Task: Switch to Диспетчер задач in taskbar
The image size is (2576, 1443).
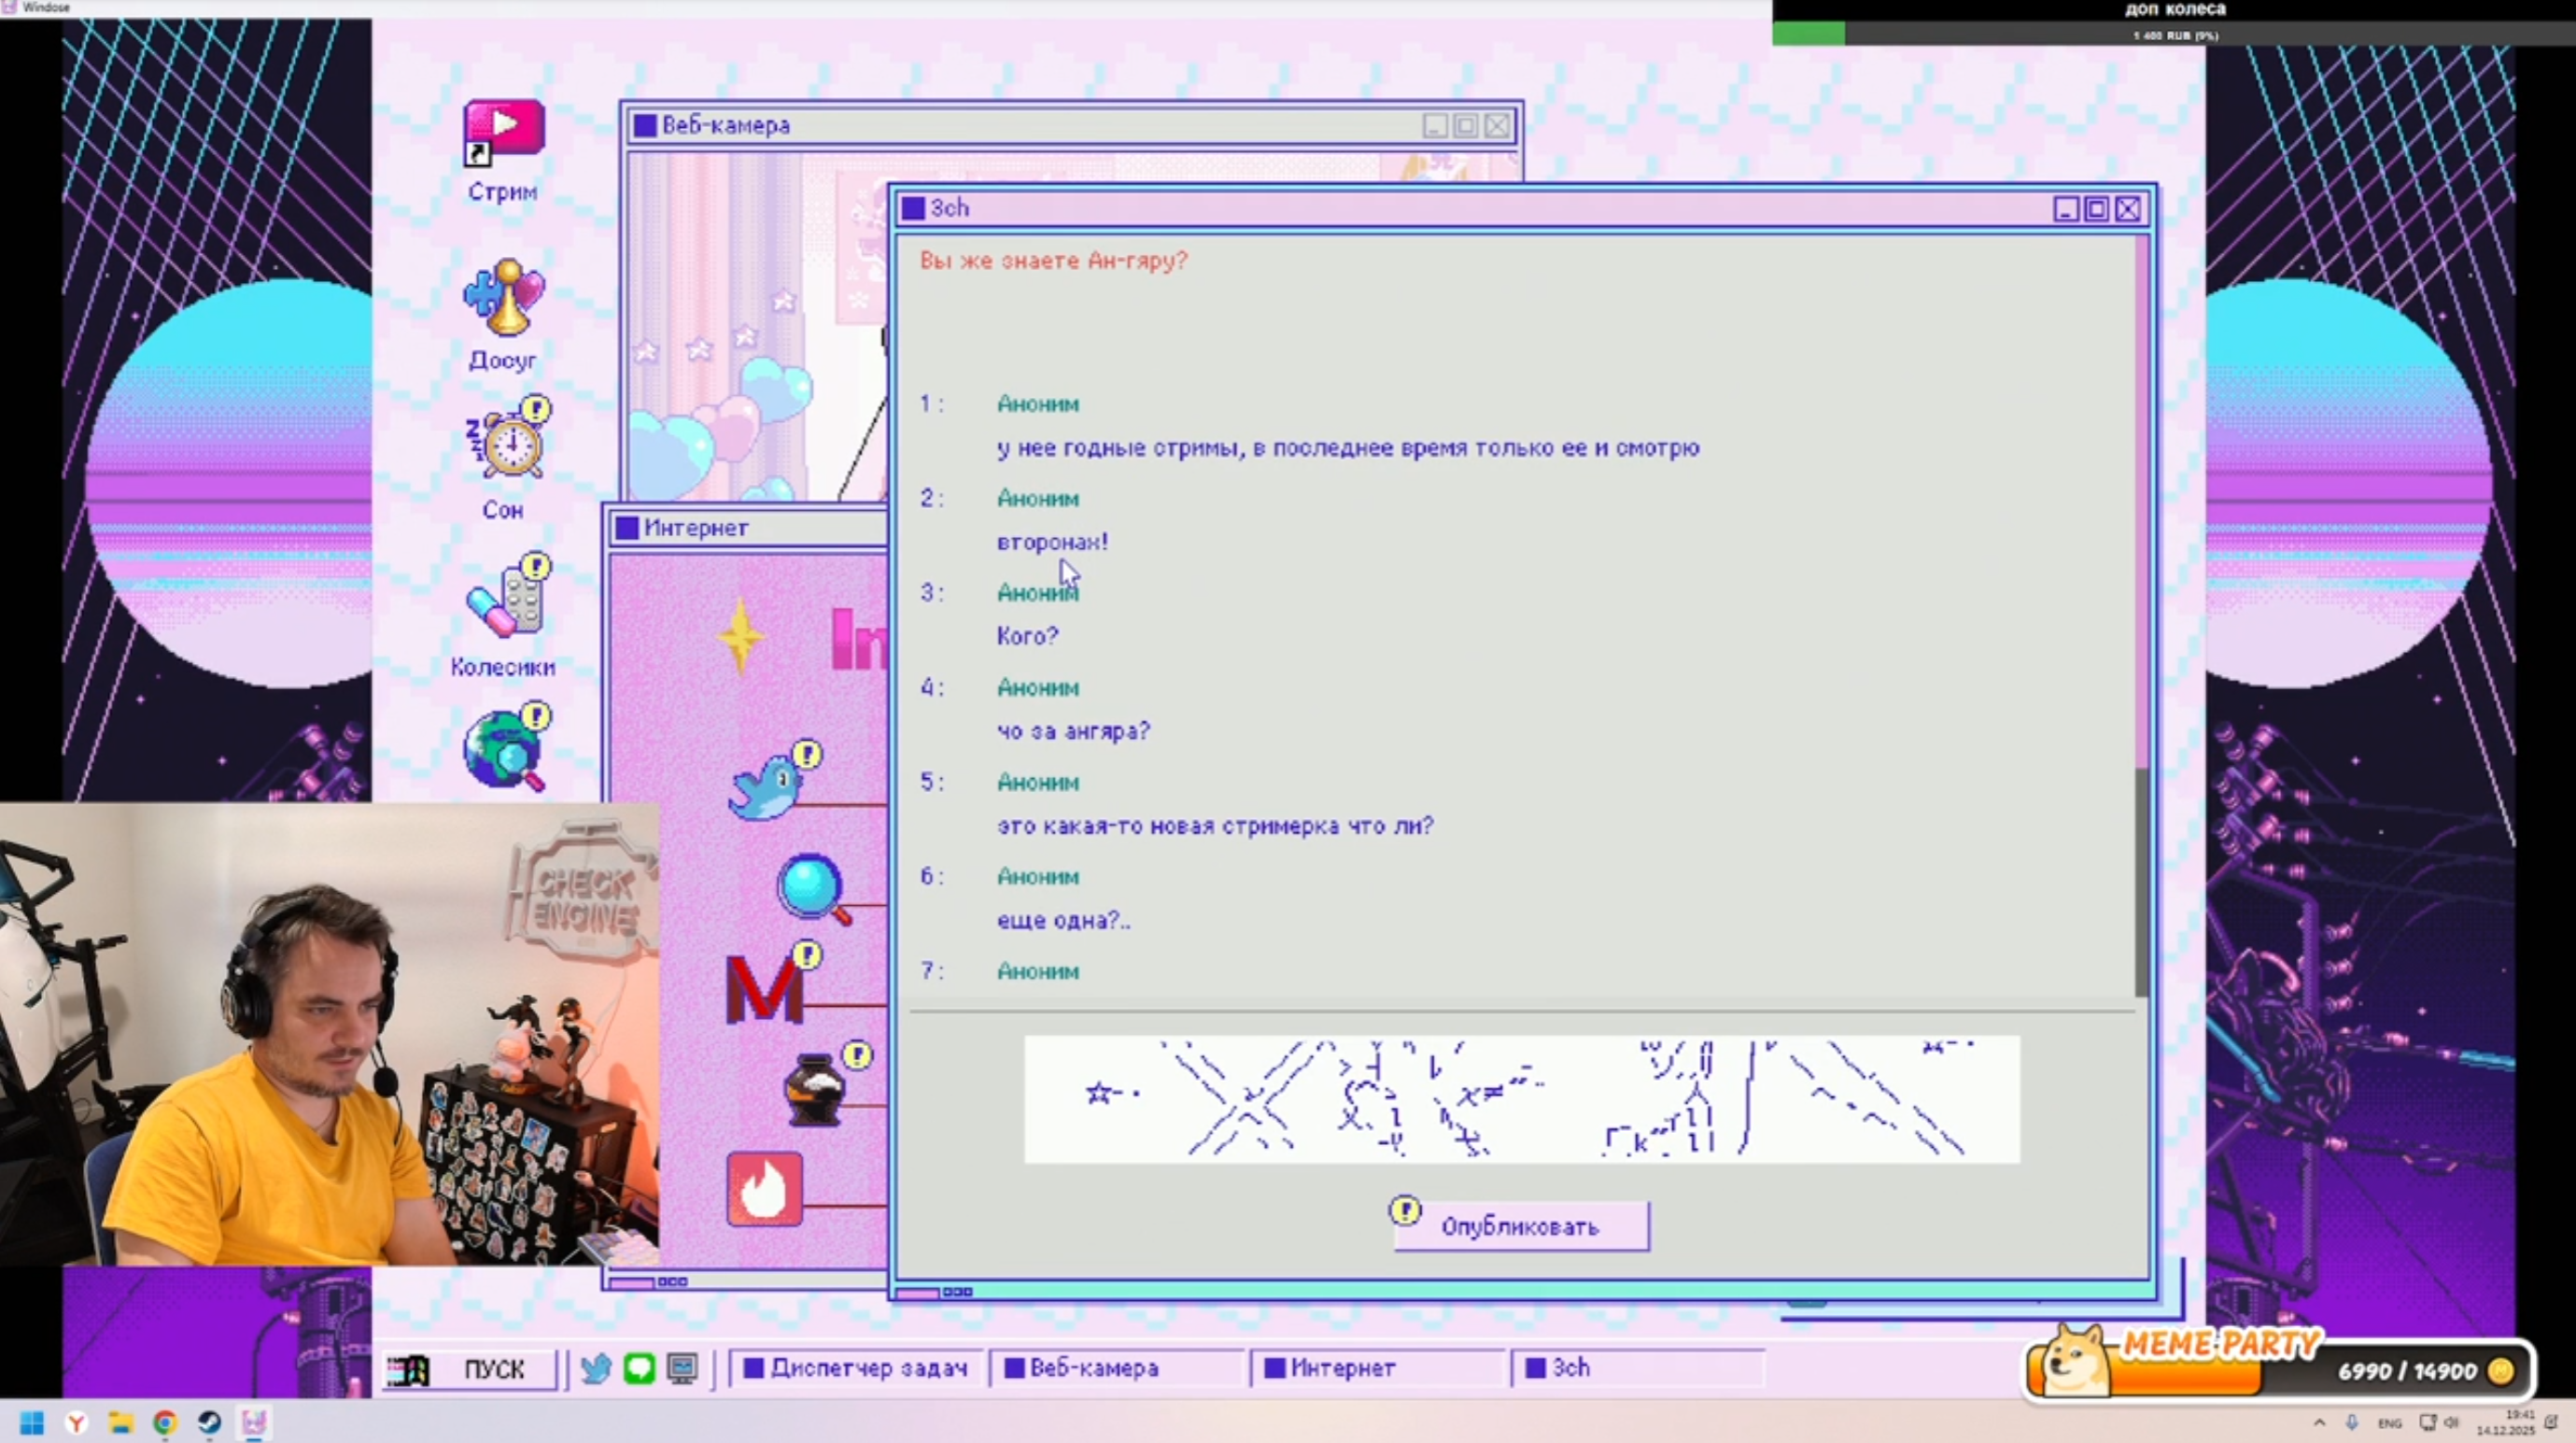Action: pyautogui.click(x=856, y=1368)
